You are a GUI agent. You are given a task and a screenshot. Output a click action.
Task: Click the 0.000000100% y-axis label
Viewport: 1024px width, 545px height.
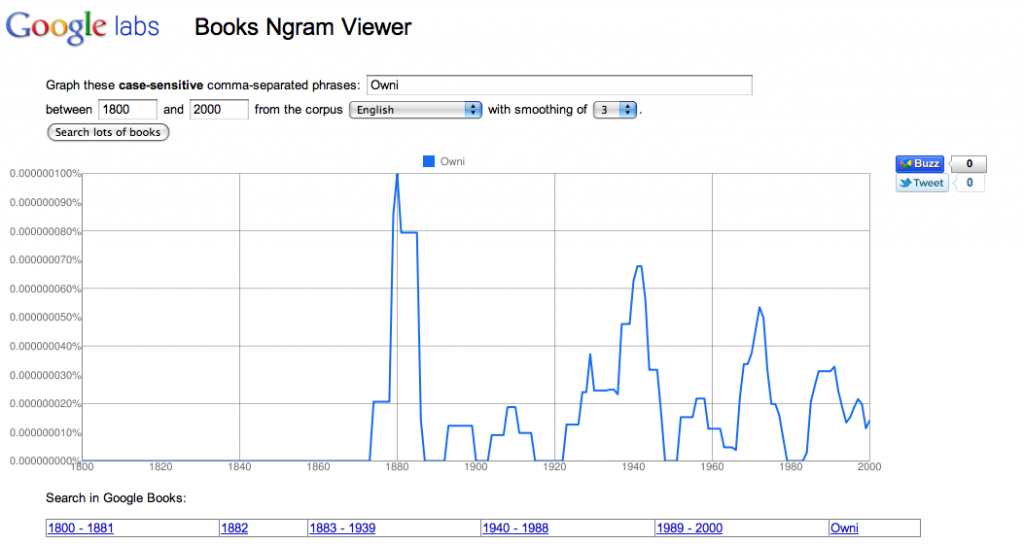45,174
